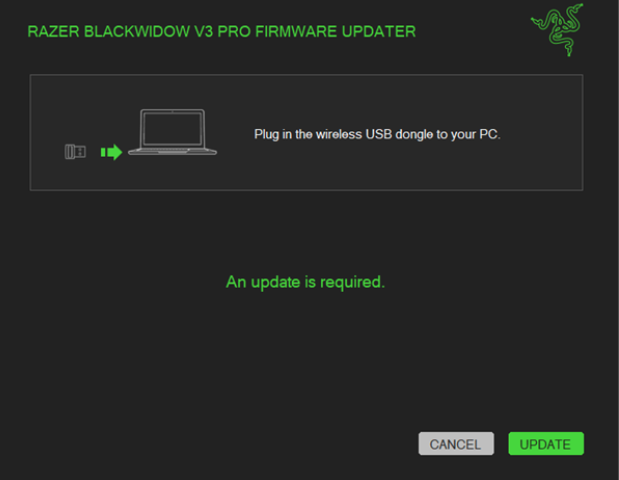The height and width of the screenshot is (480, 619).
Task: Click the green Razer snake logo
Action: (557, 30)
